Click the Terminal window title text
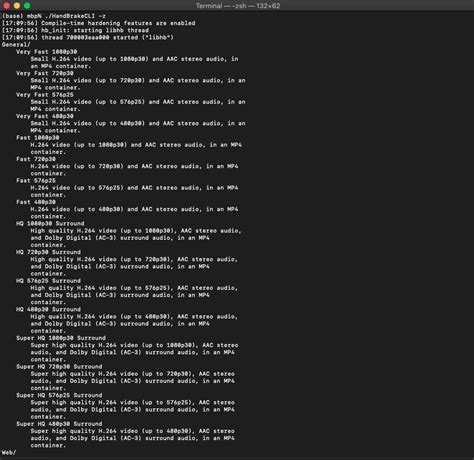The height and width of the screenshot is (460, 474). pos(238,6)
